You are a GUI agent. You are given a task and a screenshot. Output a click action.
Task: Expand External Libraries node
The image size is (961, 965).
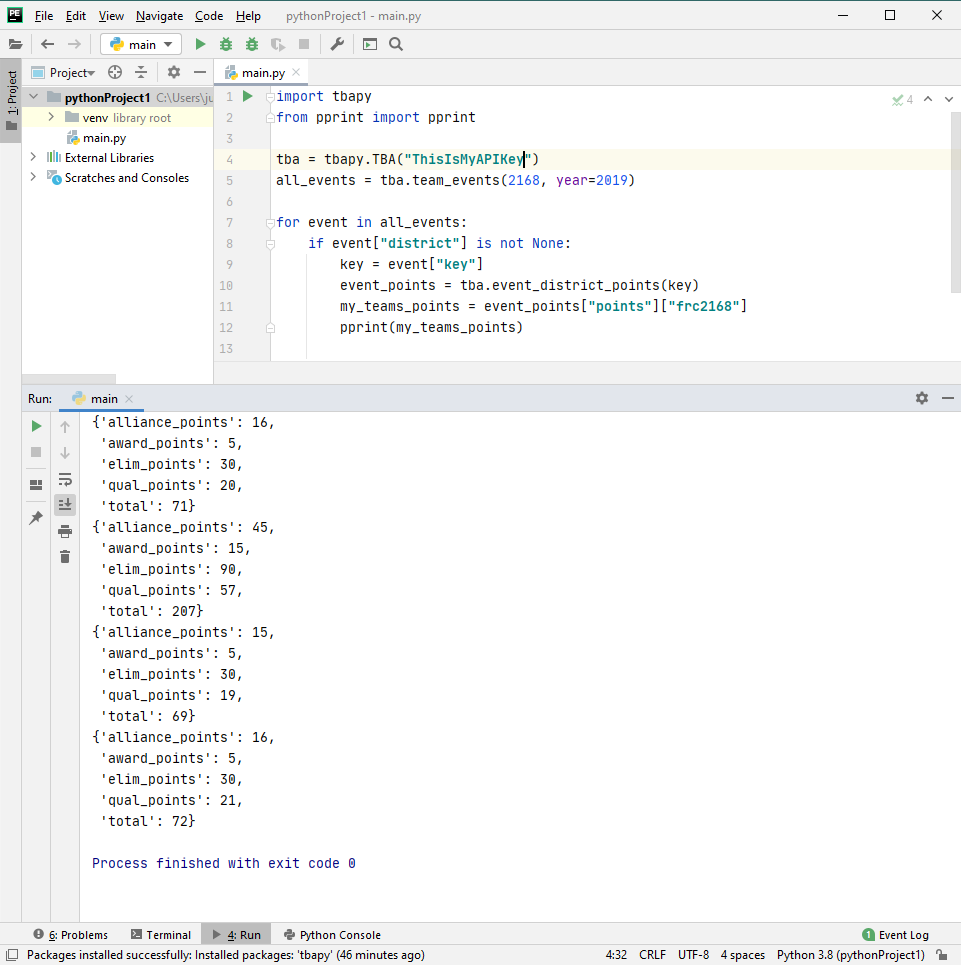click(33, 158)
